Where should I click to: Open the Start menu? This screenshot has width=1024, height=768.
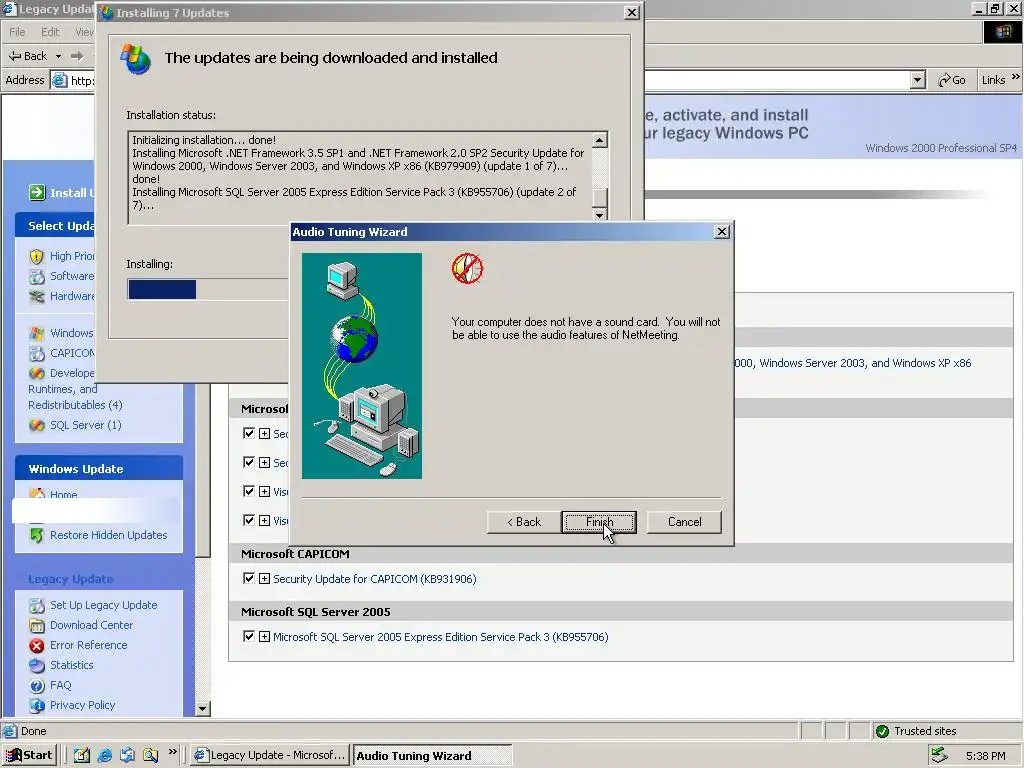(29, 756)
